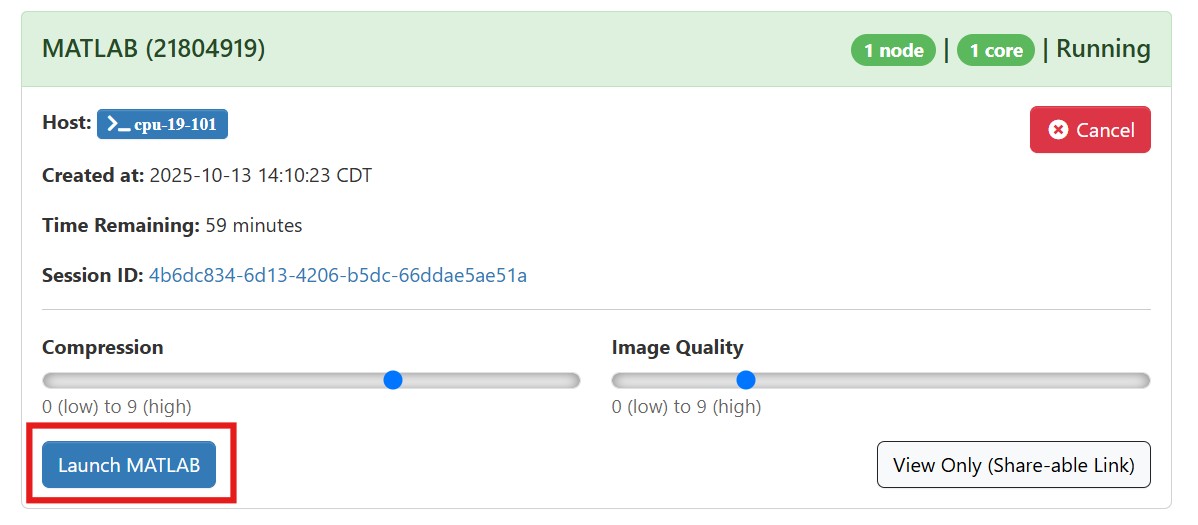Click the Compression slider handle

pyautogui.click(x=393, y=380)
